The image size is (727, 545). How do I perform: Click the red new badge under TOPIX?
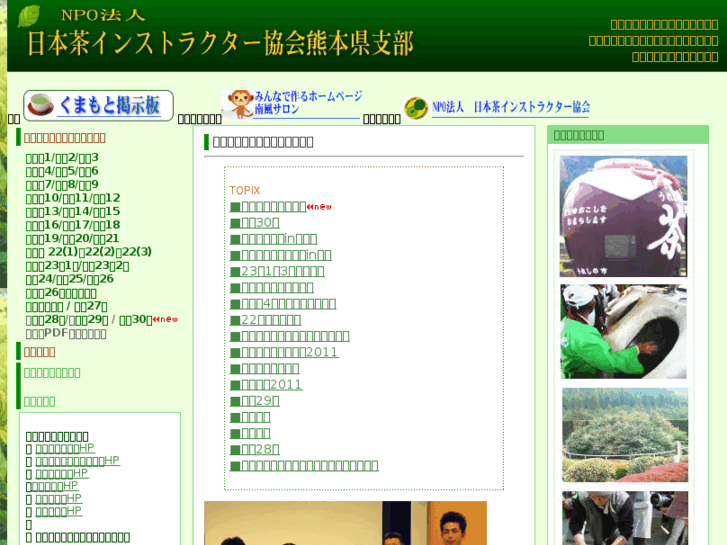point(319,207)
